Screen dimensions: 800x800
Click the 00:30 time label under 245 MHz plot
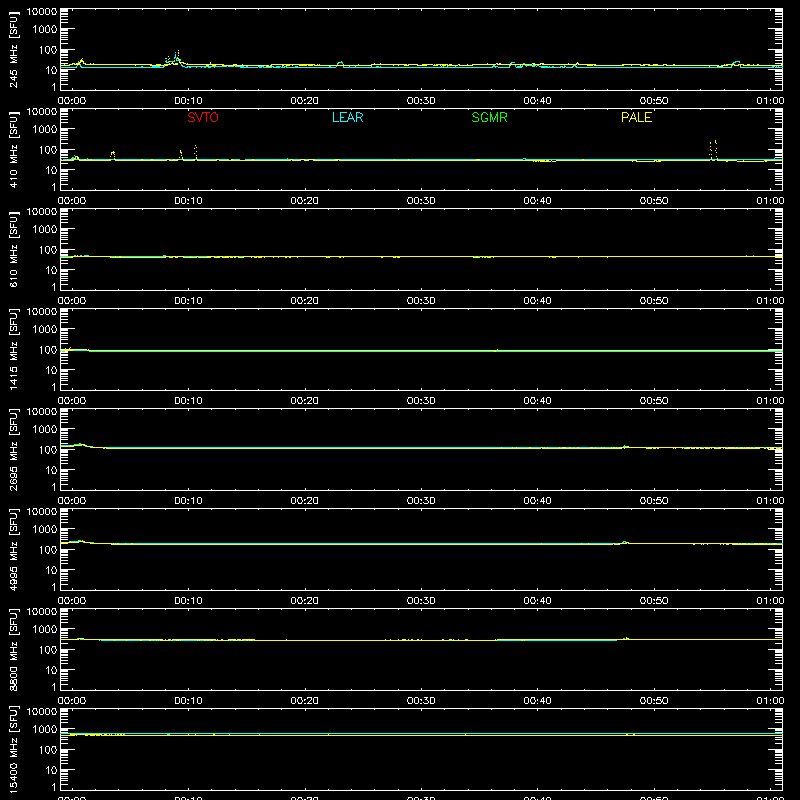(x=421, y=101)
